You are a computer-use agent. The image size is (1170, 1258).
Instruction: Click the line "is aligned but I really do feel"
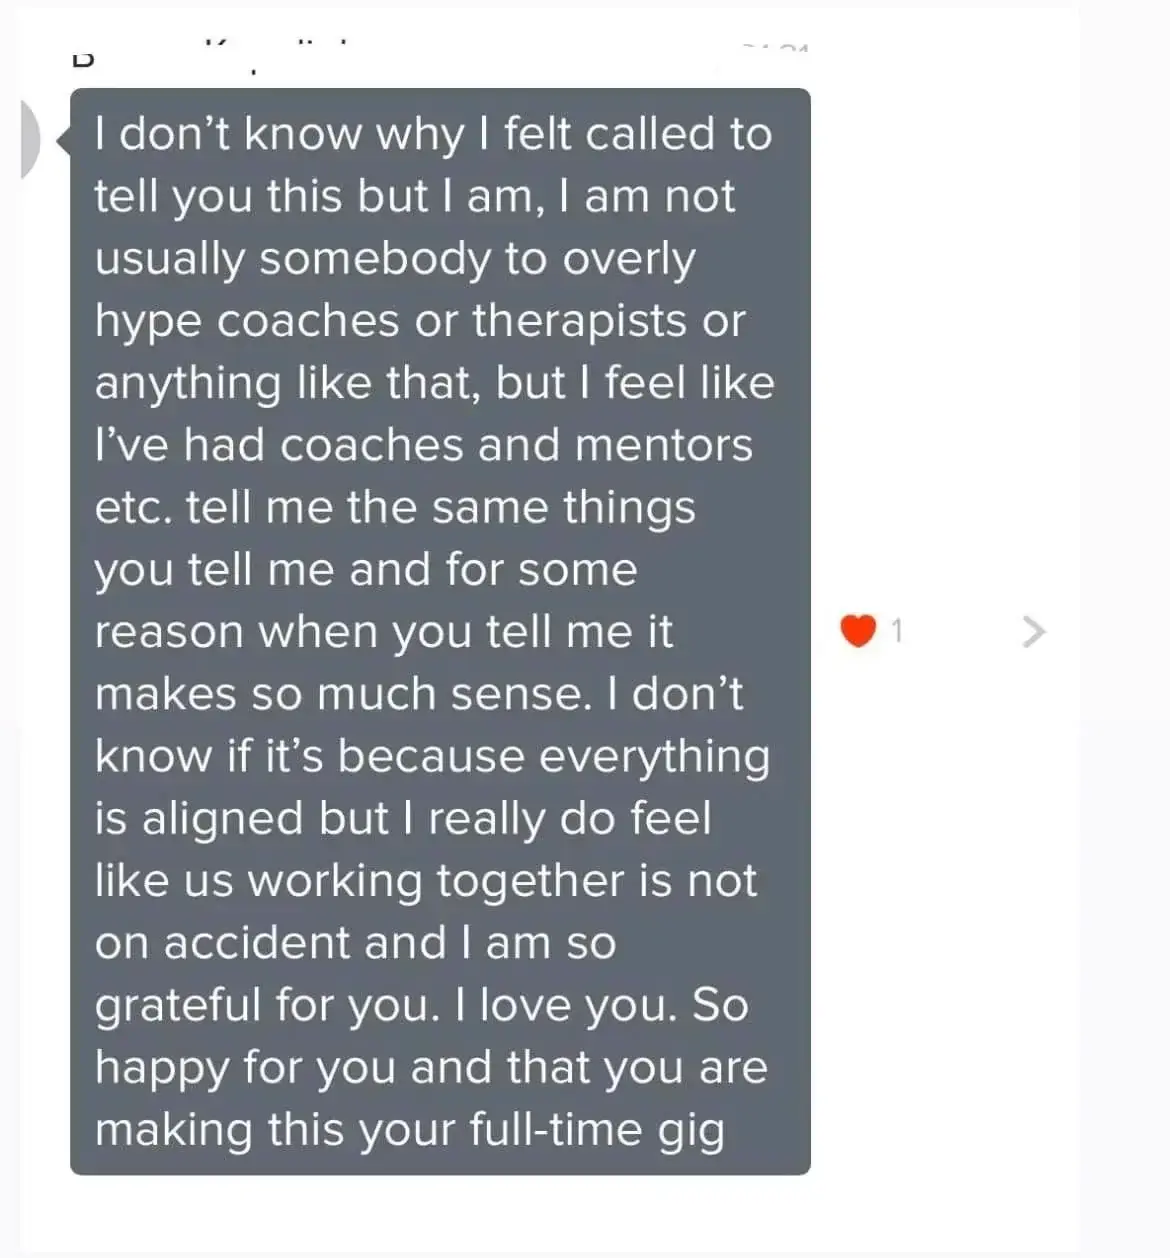click(402, 818)
